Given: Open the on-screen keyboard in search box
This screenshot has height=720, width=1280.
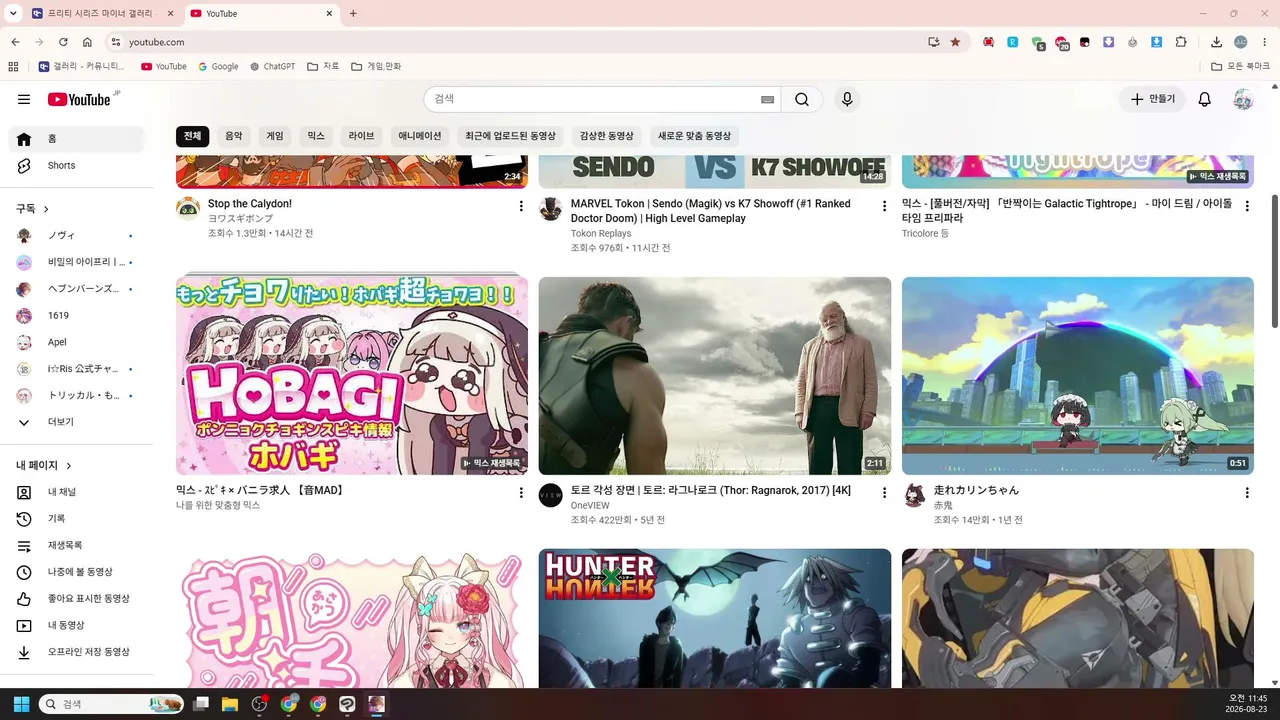Looking at the screenshot, I should coord(767,99).
